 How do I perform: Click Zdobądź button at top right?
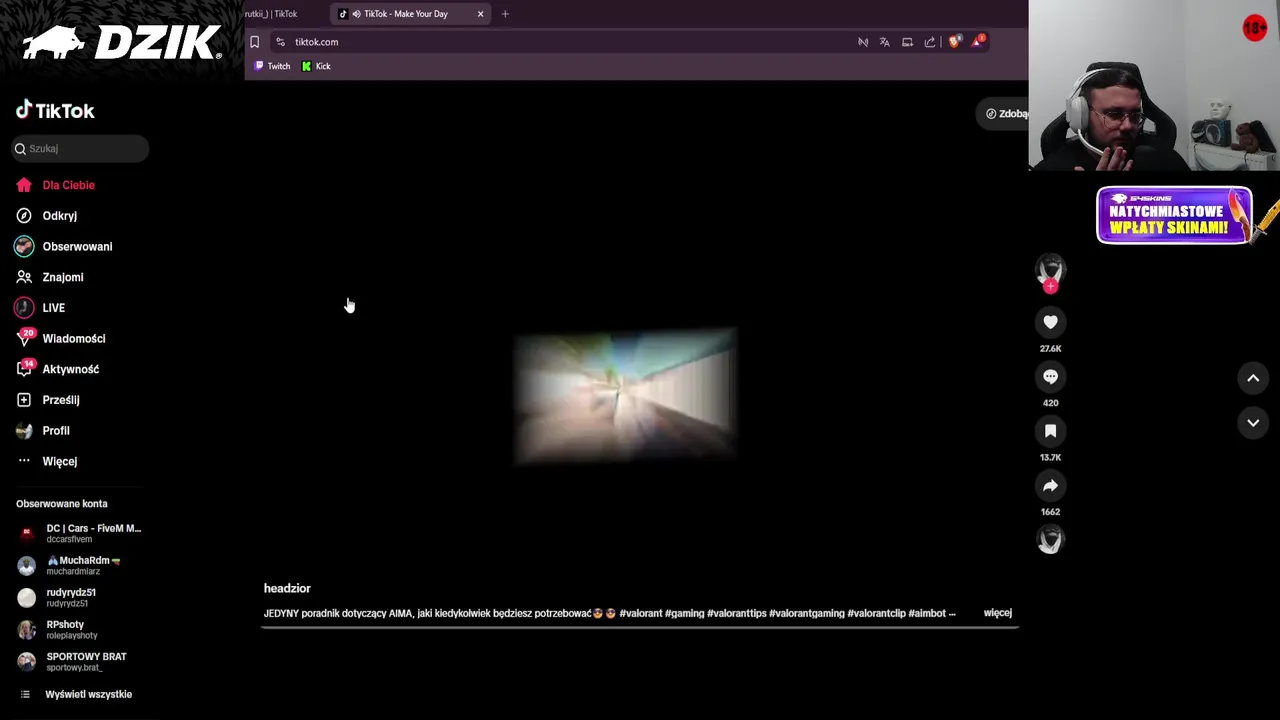click(1004, 113)
